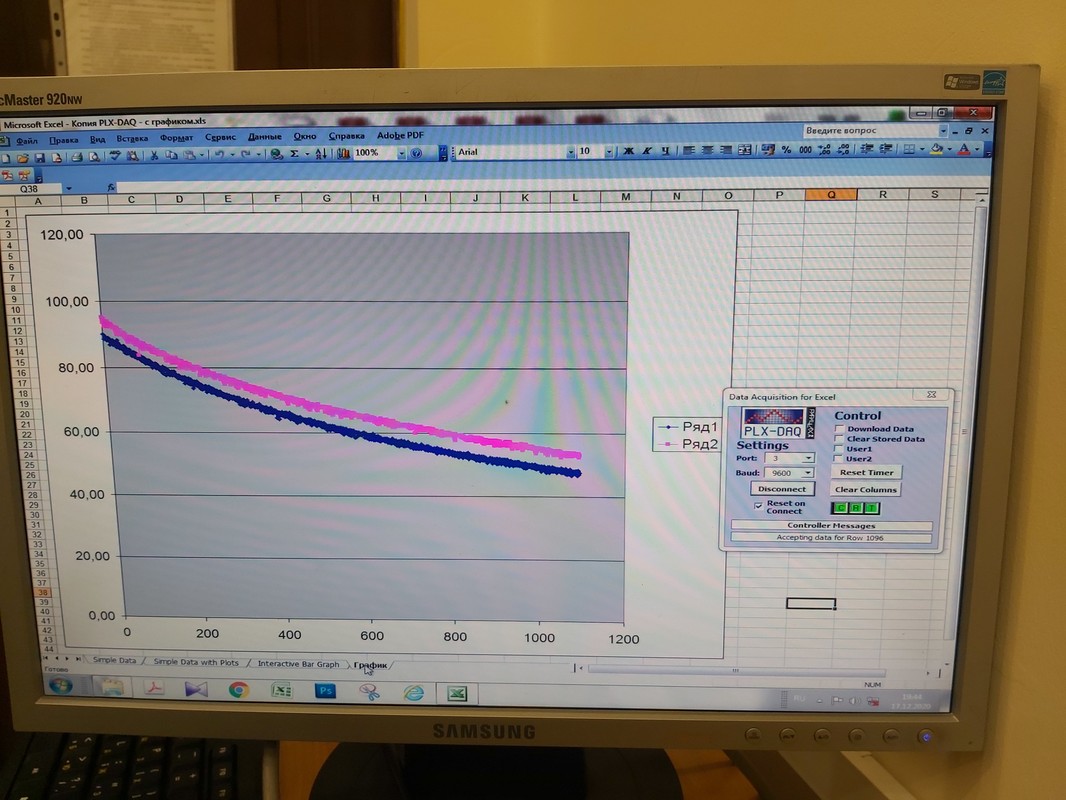Enable the Download Data checkbox
Image resolution: width=1066 pixels, height=800 pixels.
point(840,429)
